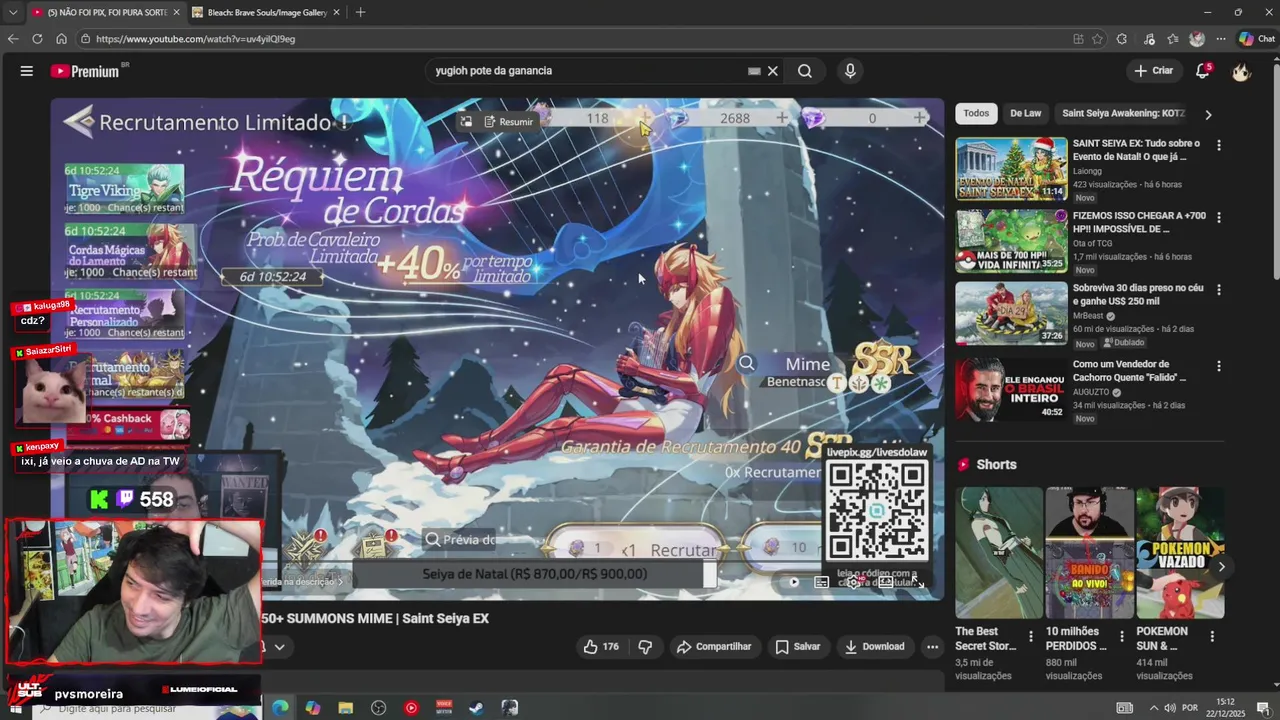Image resolution: width=1280 pixels, height=720 pixels.
Task: Open the POKEMON VAZADO short thumbnail
Action: [1180, 553]
